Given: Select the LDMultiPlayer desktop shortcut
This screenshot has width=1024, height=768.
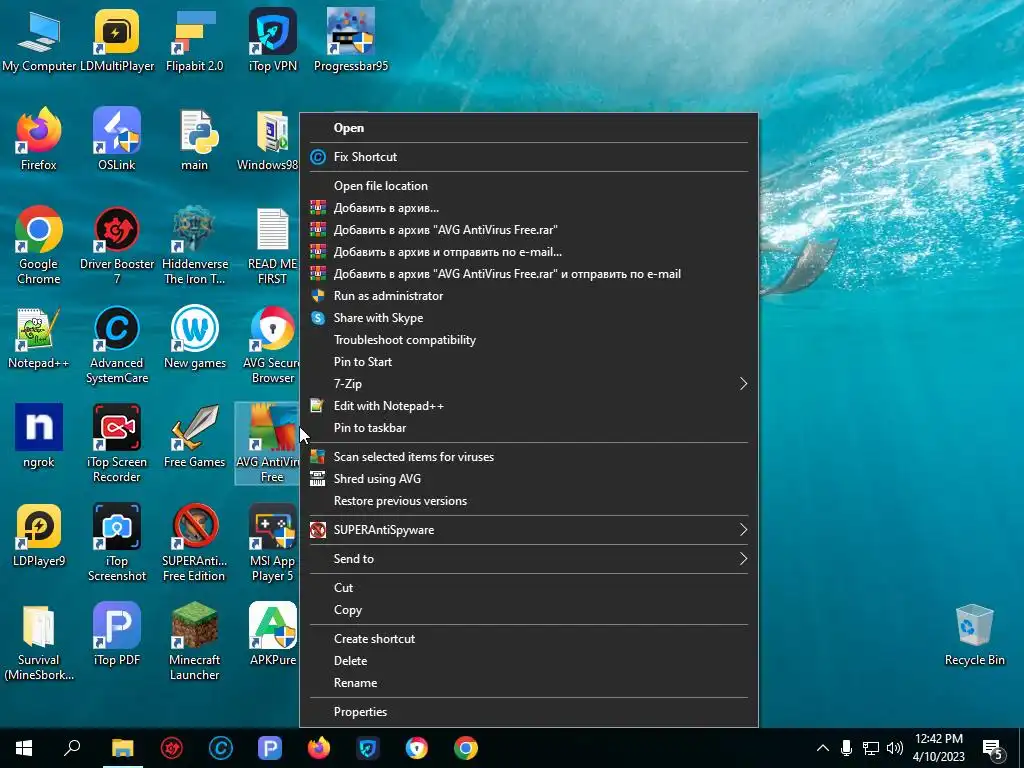Looking at the screenshot, I should click(x=117, y=40).
